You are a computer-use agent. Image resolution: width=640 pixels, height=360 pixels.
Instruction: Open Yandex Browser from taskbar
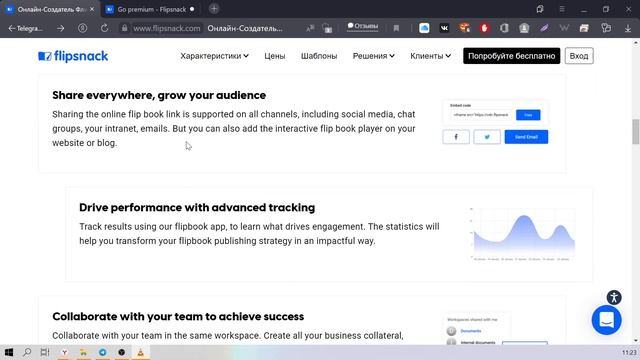(64, 352)
